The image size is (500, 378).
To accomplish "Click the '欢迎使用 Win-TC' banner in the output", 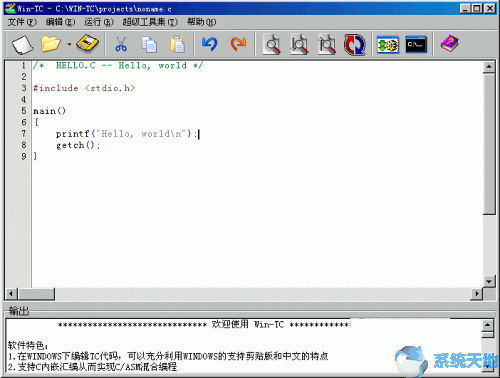I will pos(248,324).
